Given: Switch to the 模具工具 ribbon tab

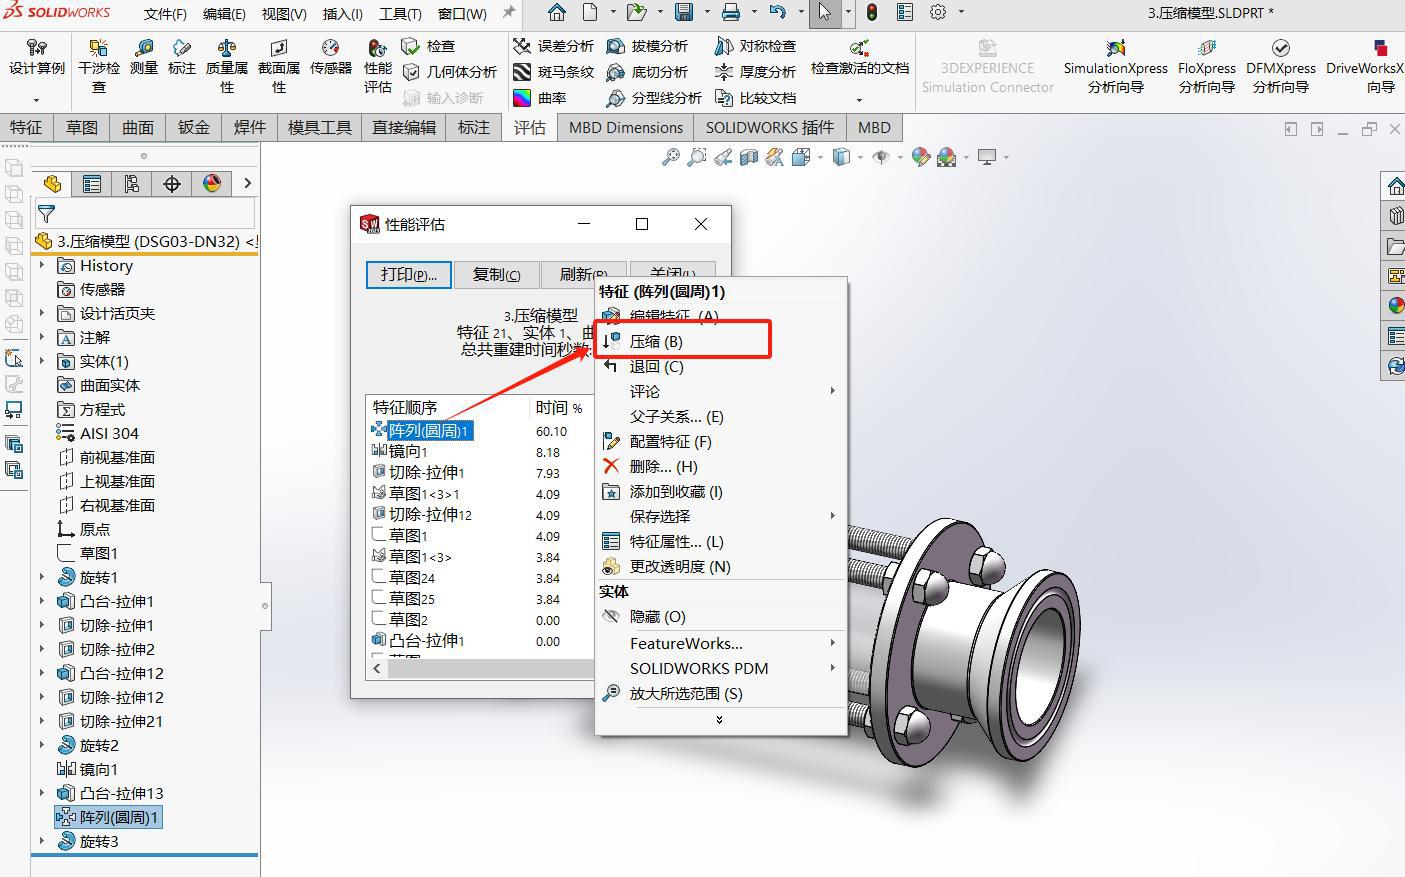Looking at the screenshot, I should (318, 127).
